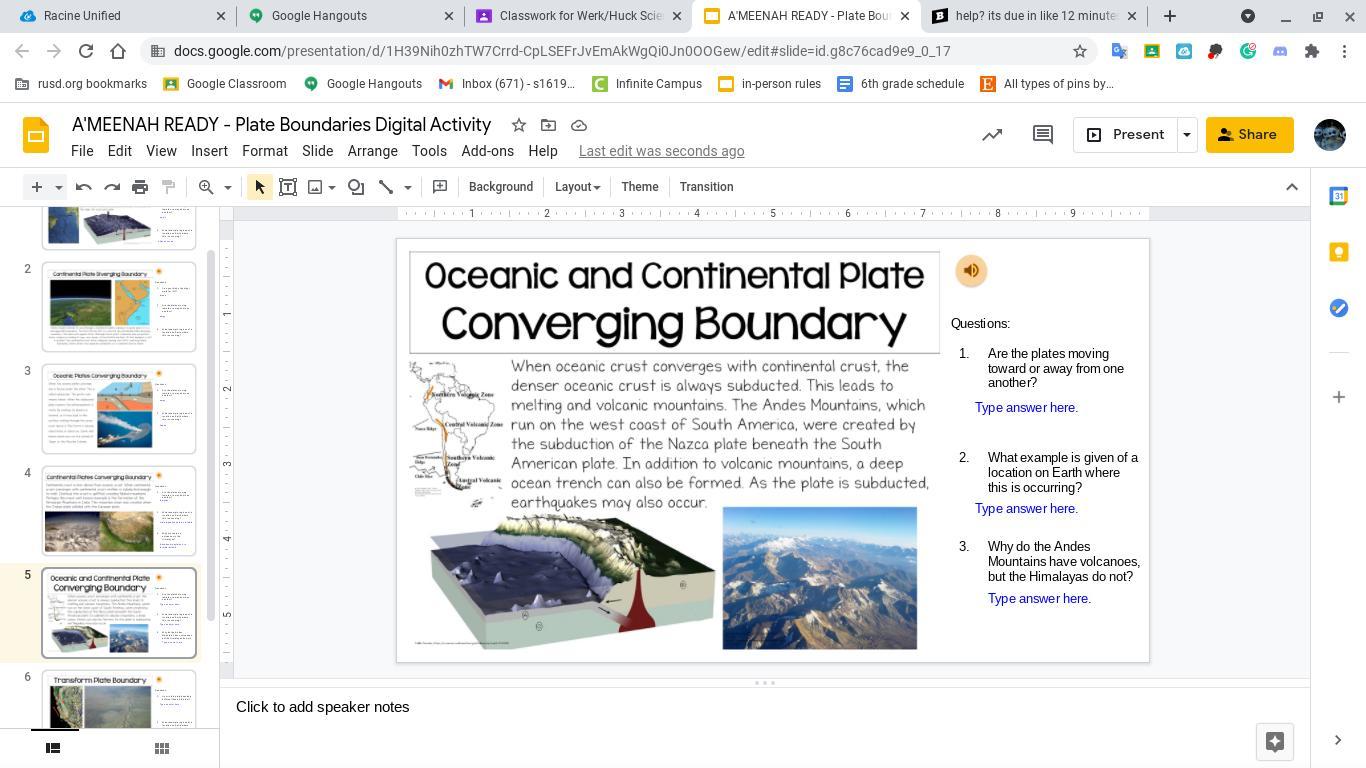1366x768 pixels.
Task: Switch to filmstrip view
Action: [54, 748]
